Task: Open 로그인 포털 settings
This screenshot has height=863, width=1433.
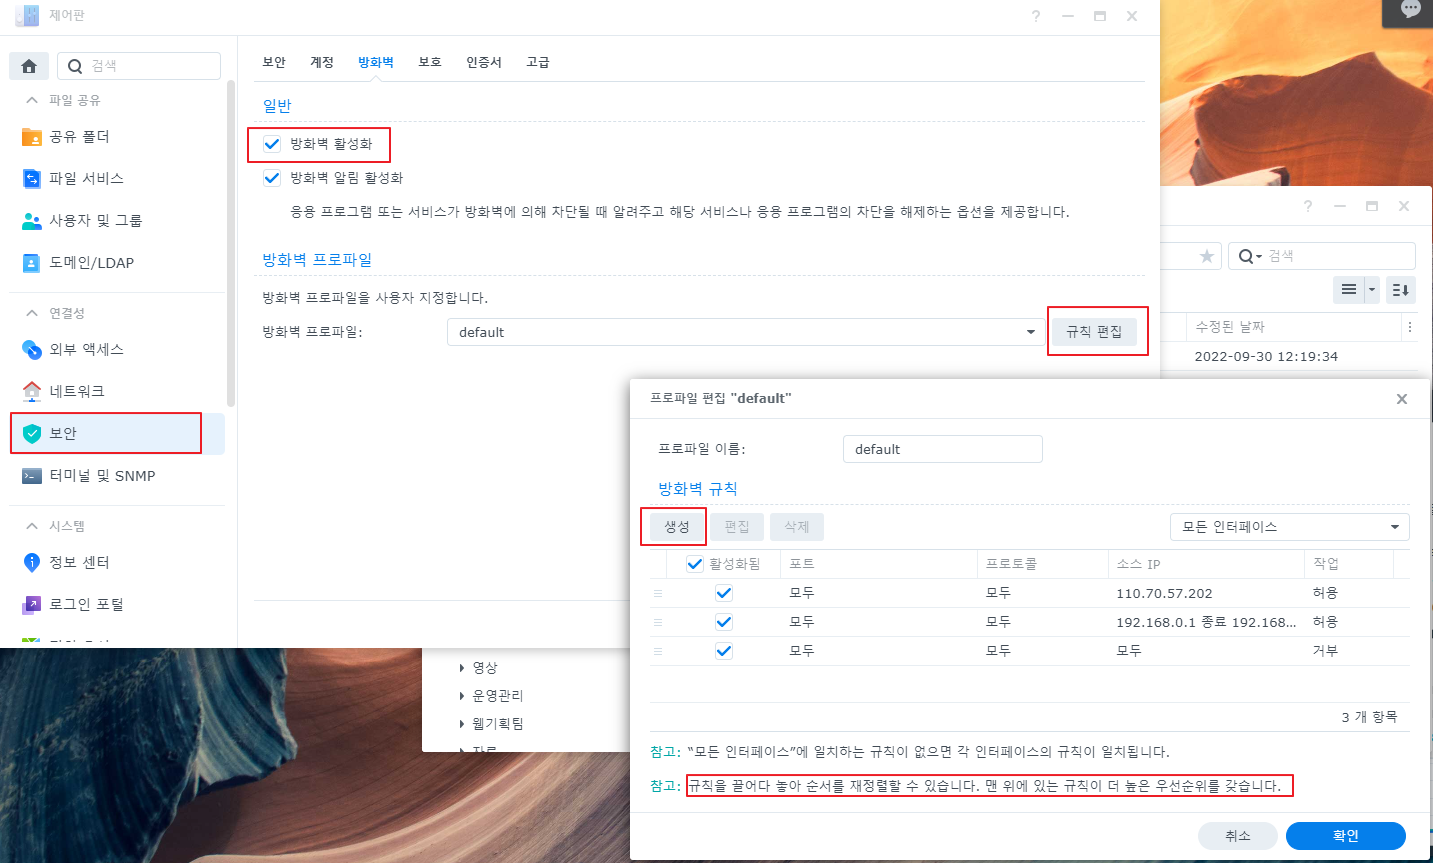Action: (117, 604)
